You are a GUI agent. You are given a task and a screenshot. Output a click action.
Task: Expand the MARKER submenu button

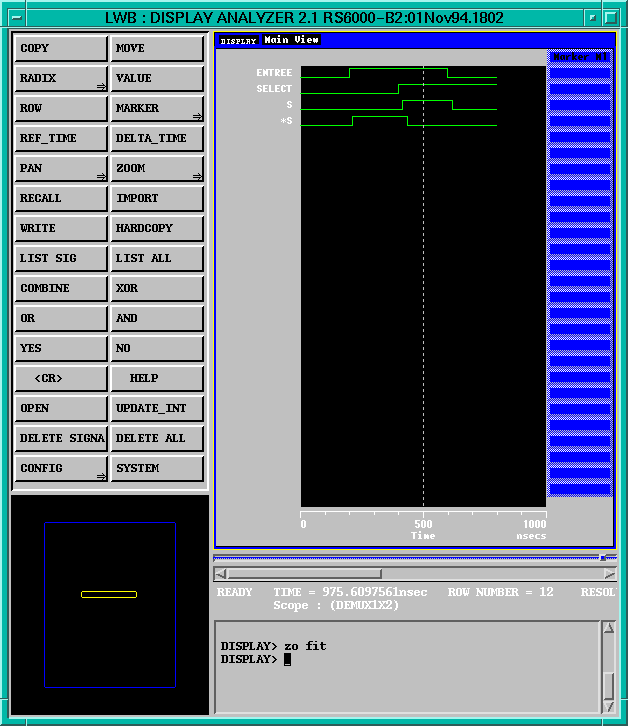pos(157,109)
